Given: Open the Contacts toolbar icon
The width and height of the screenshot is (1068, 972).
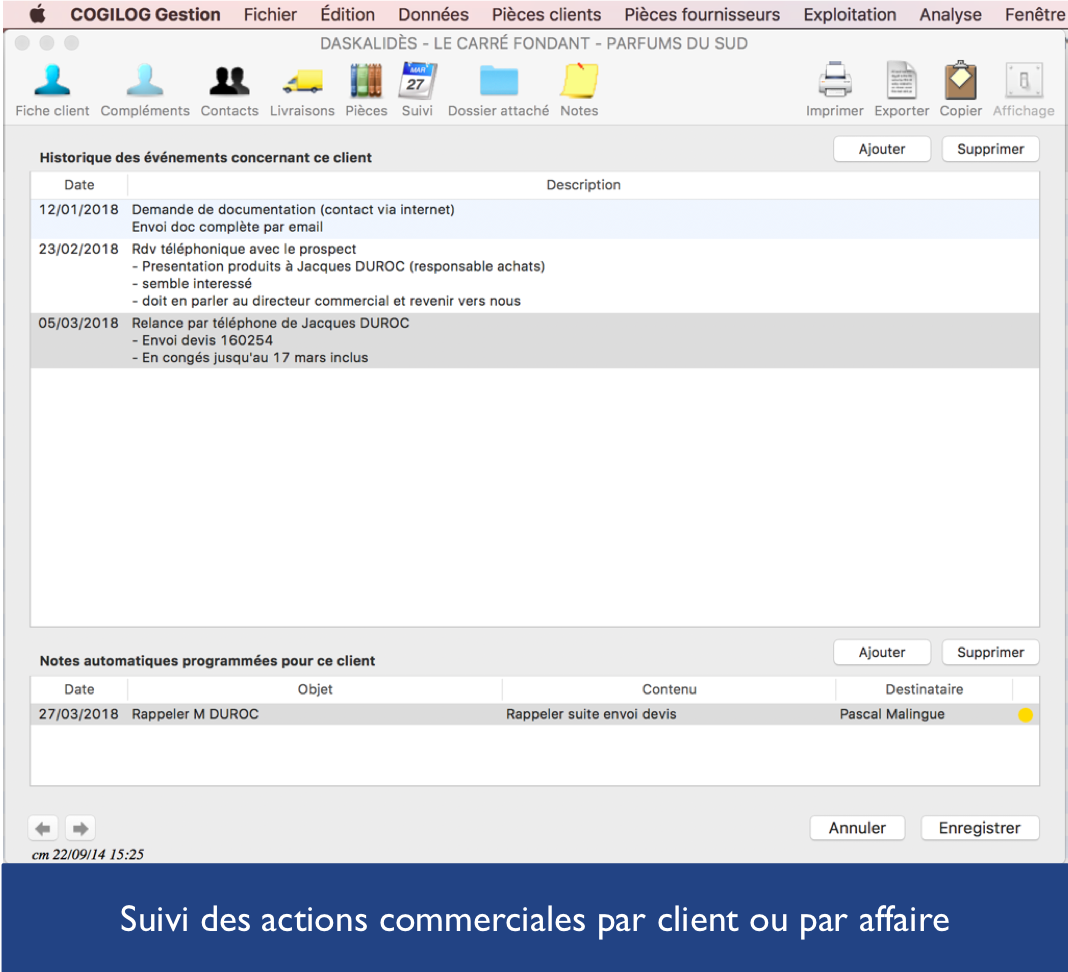Looking at the screenshot, I should [230, 81].
